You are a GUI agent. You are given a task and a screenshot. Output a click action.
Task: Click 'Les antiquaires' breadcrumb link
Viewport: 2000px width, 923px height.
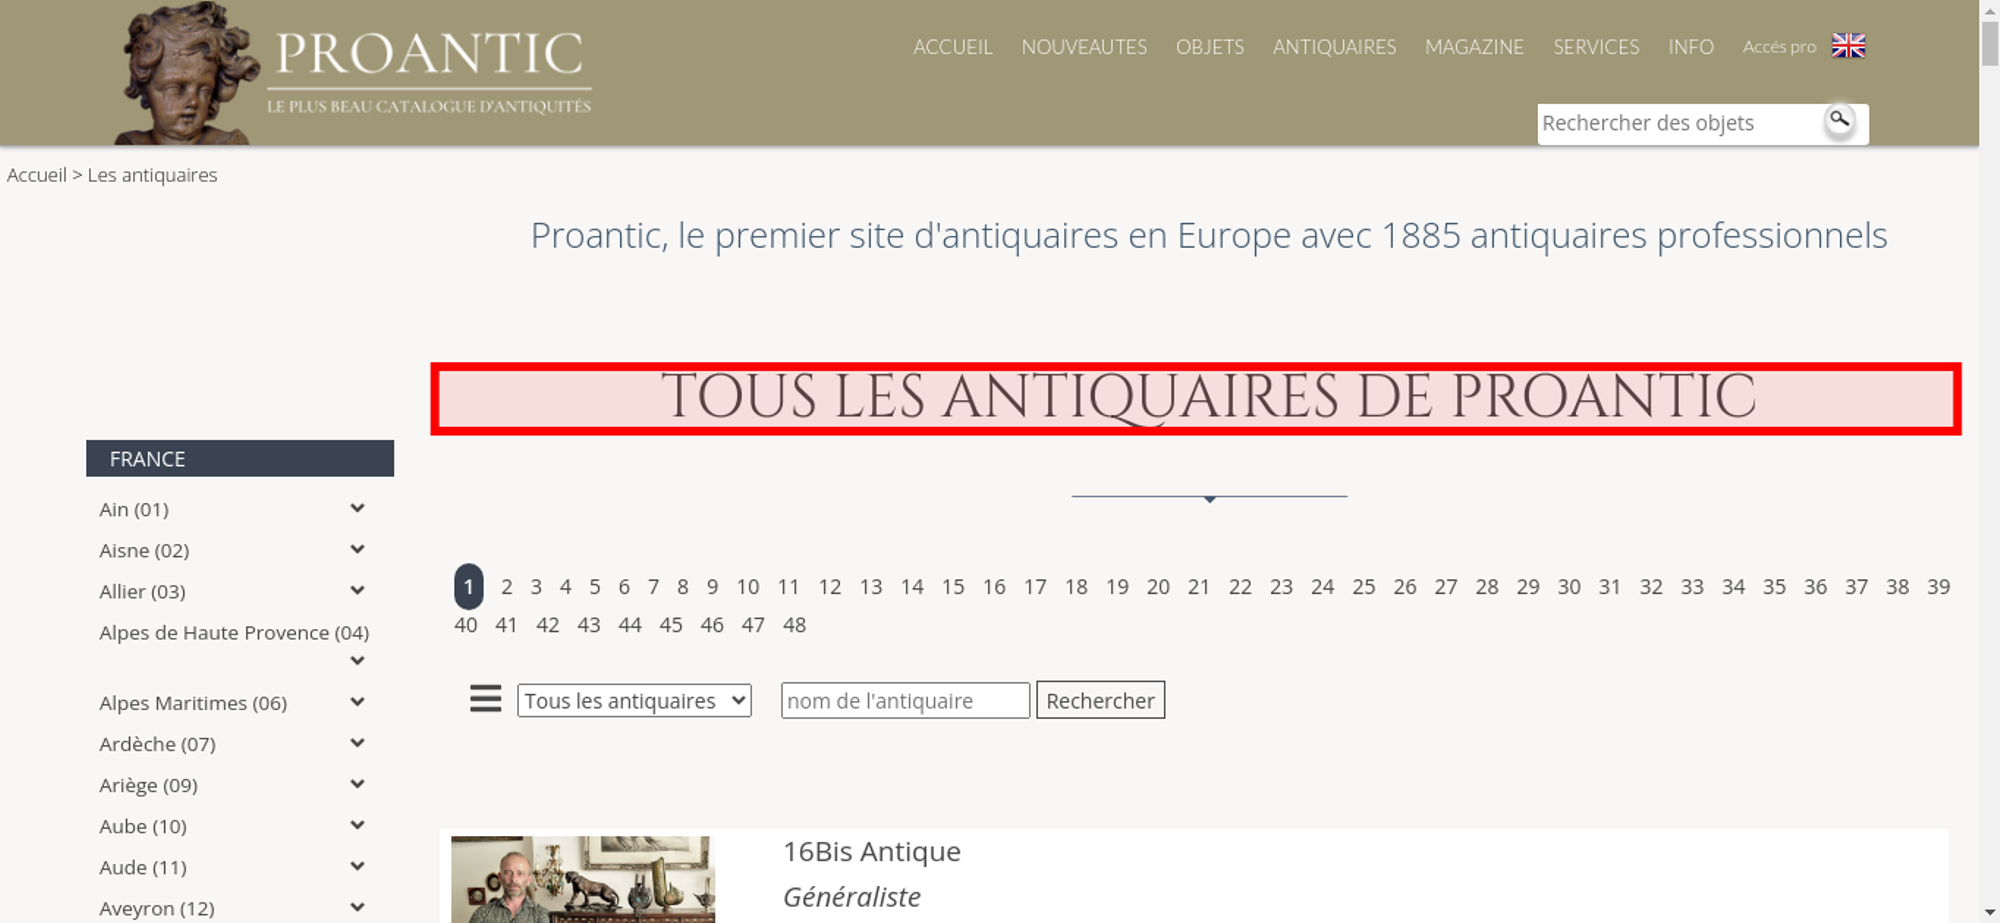tap(152, 175)
